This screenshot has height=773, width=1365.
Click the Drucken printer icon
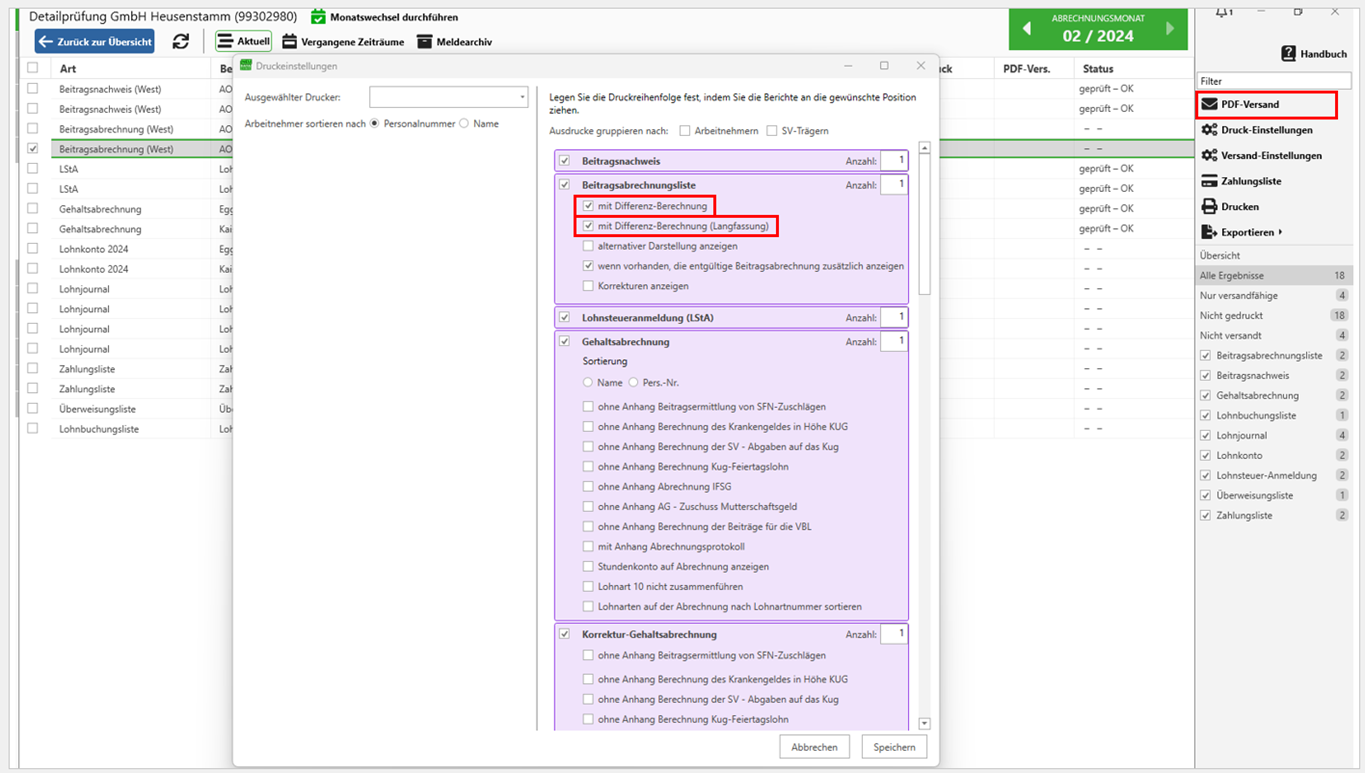[1210, 207]
